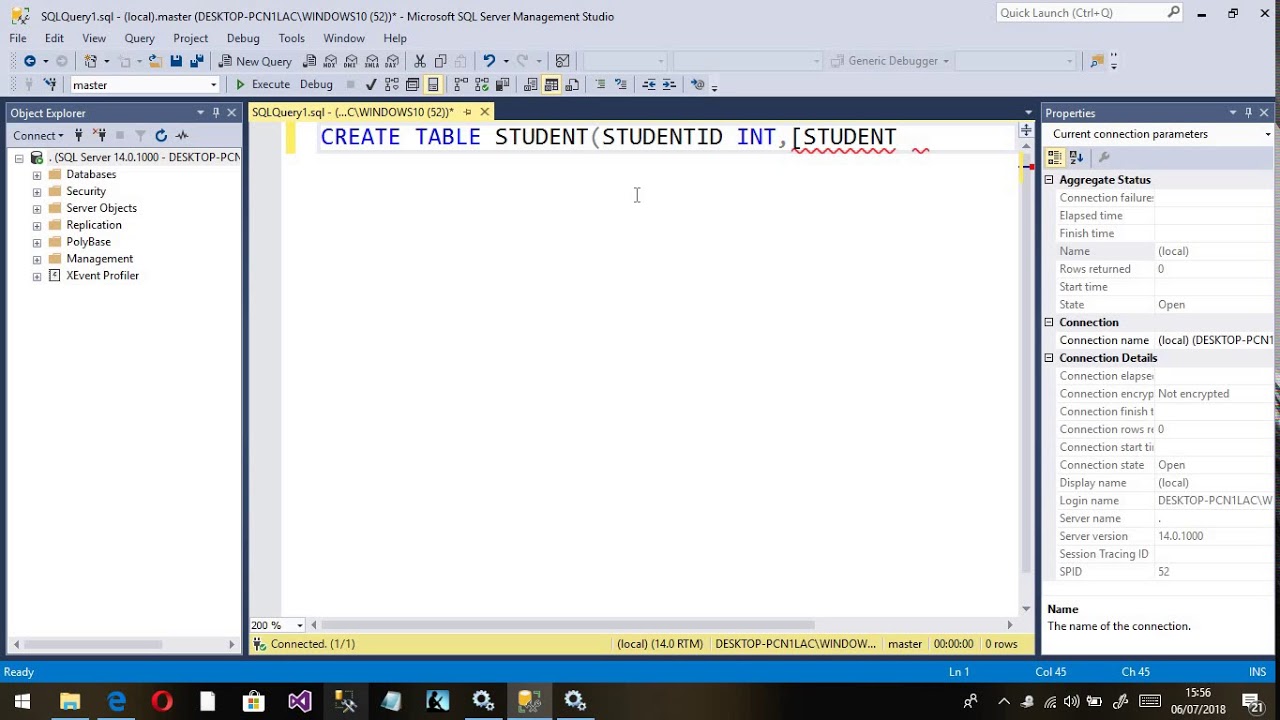Click the Navigate Backward arrow icon
This screenshot has width=1280, height=720.
(30, 61)
